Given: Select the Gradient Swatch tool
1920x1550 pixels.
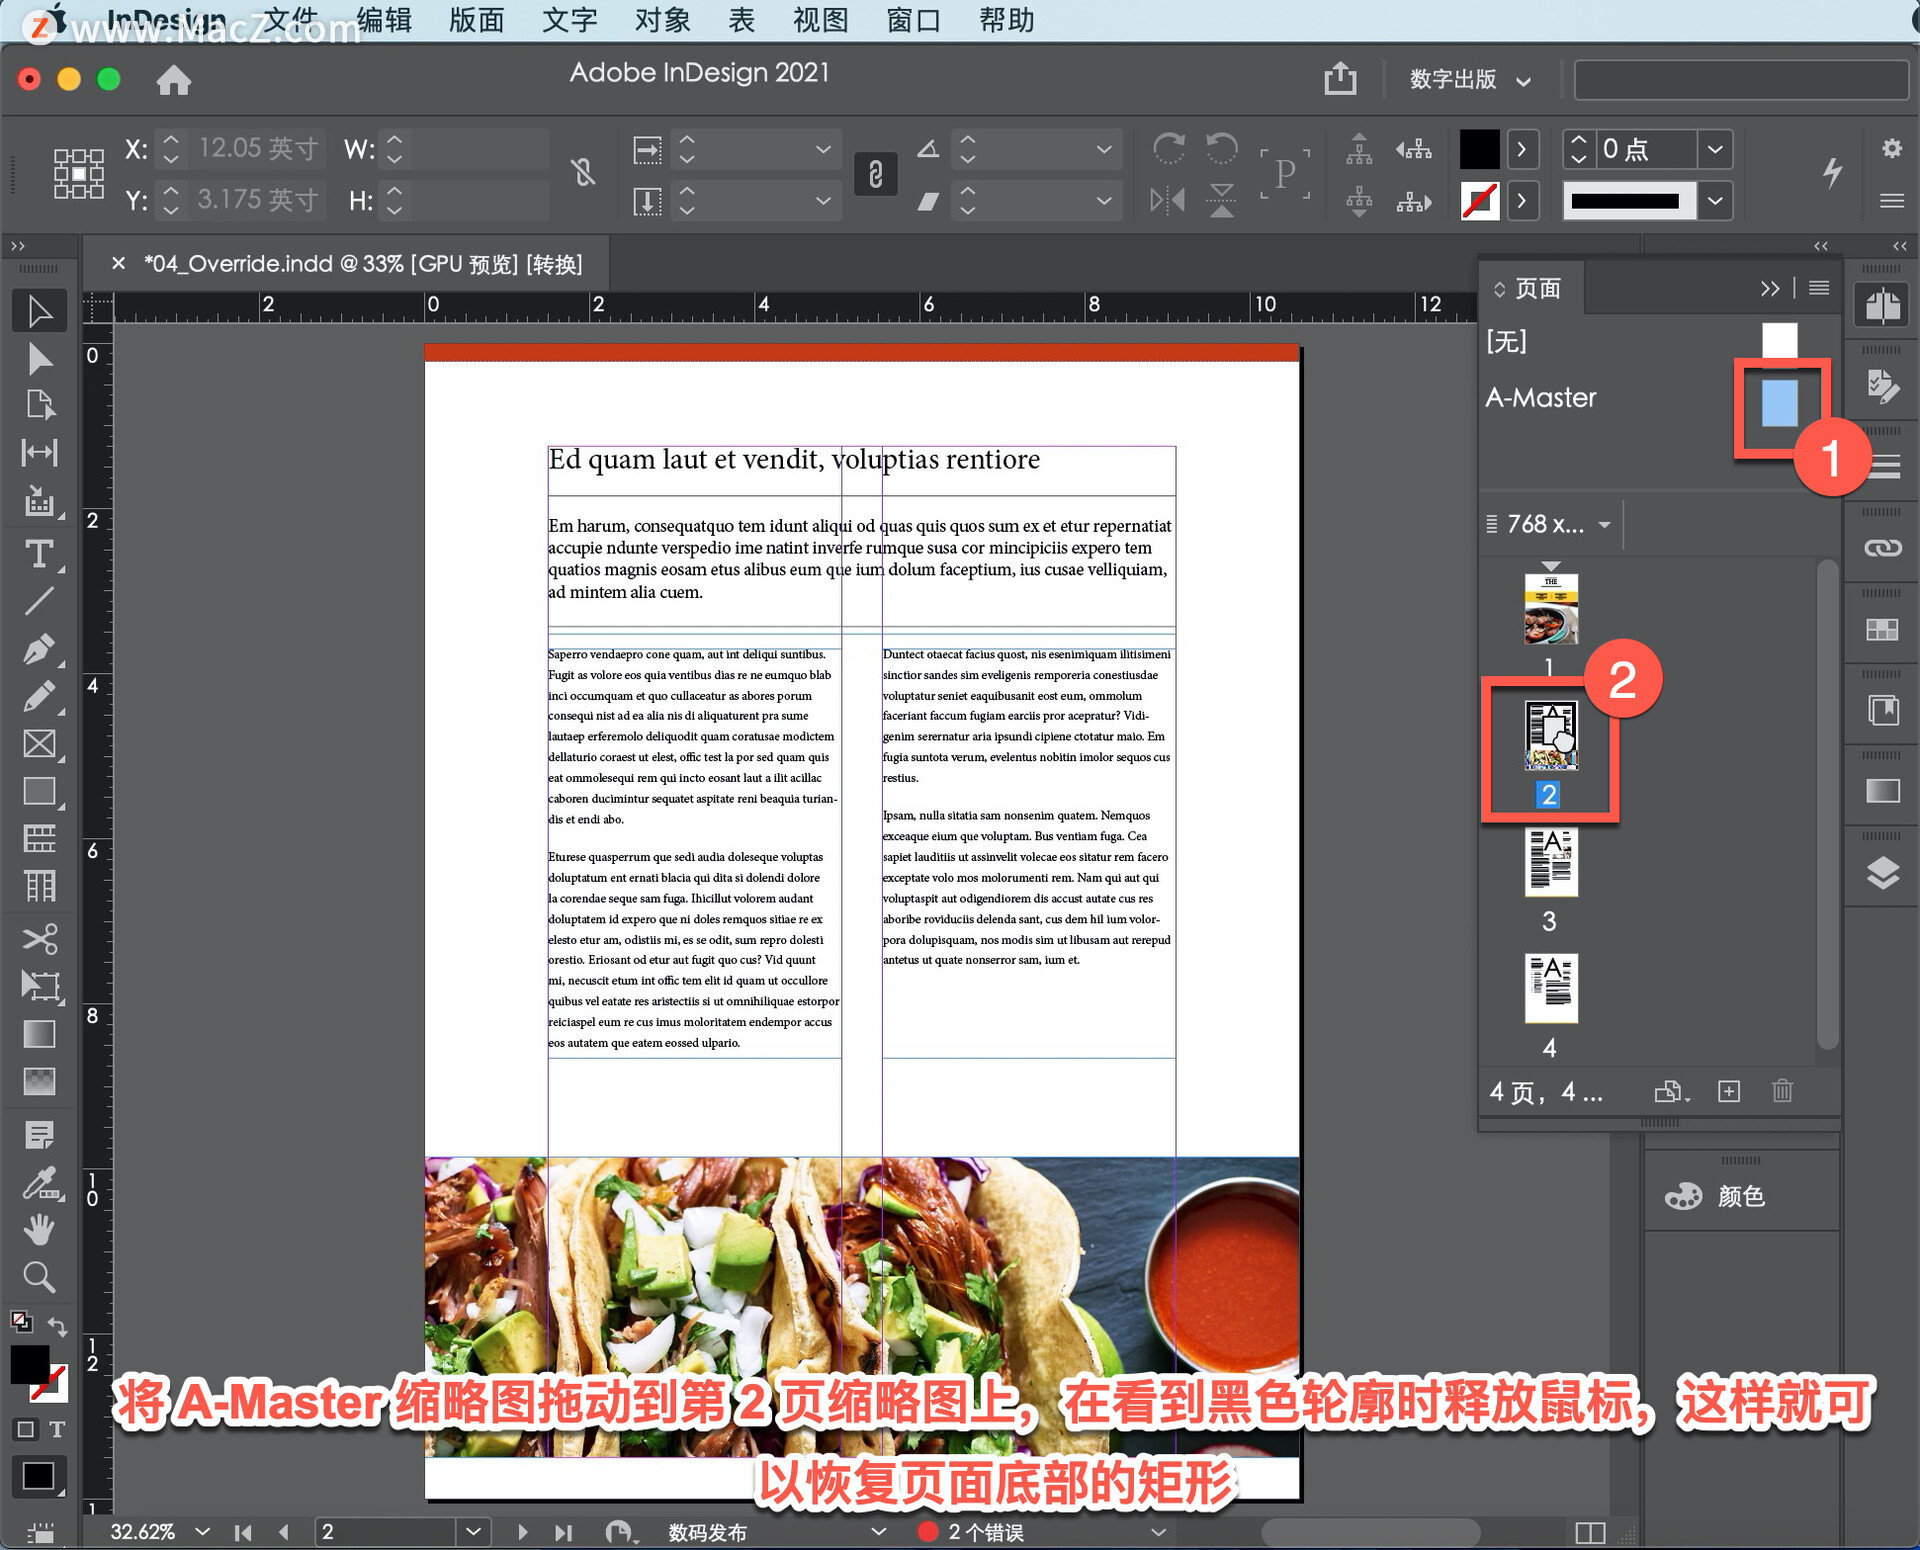Looking at the screenshot, I should tap(39, 1034).
